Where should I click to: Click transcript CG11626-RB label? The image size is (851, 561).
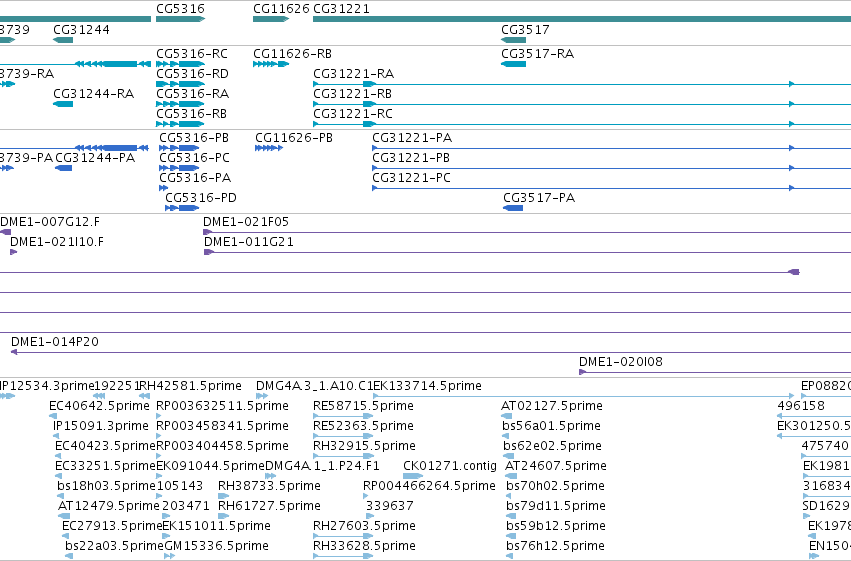pos(293,53)
